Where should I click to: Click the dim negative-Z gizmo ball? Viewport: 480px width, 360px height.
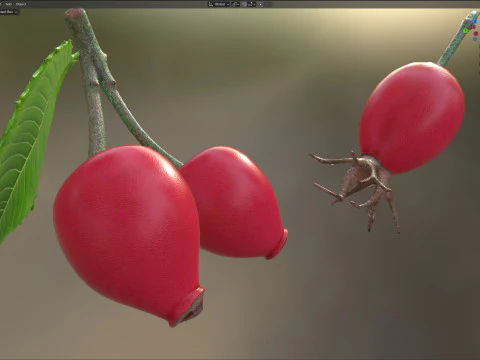tap(475, 39)
